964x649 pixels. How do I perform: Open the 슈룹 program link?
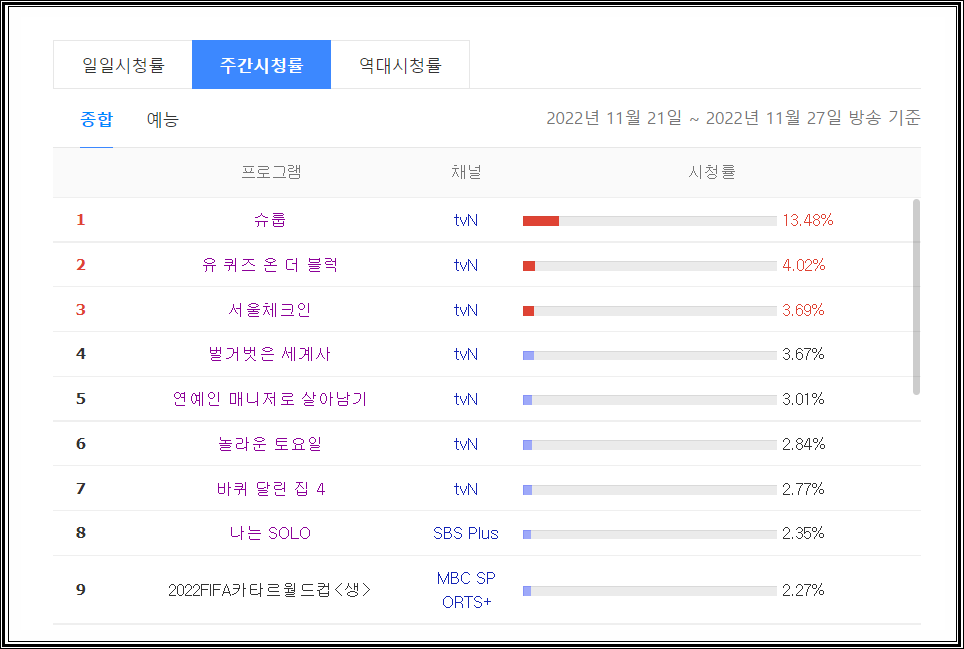(270, 219)
